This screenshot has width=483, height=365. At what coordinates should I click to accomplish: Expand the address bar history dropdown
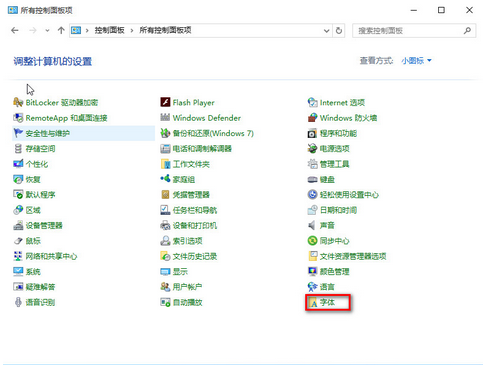click(x=327, y=31)
